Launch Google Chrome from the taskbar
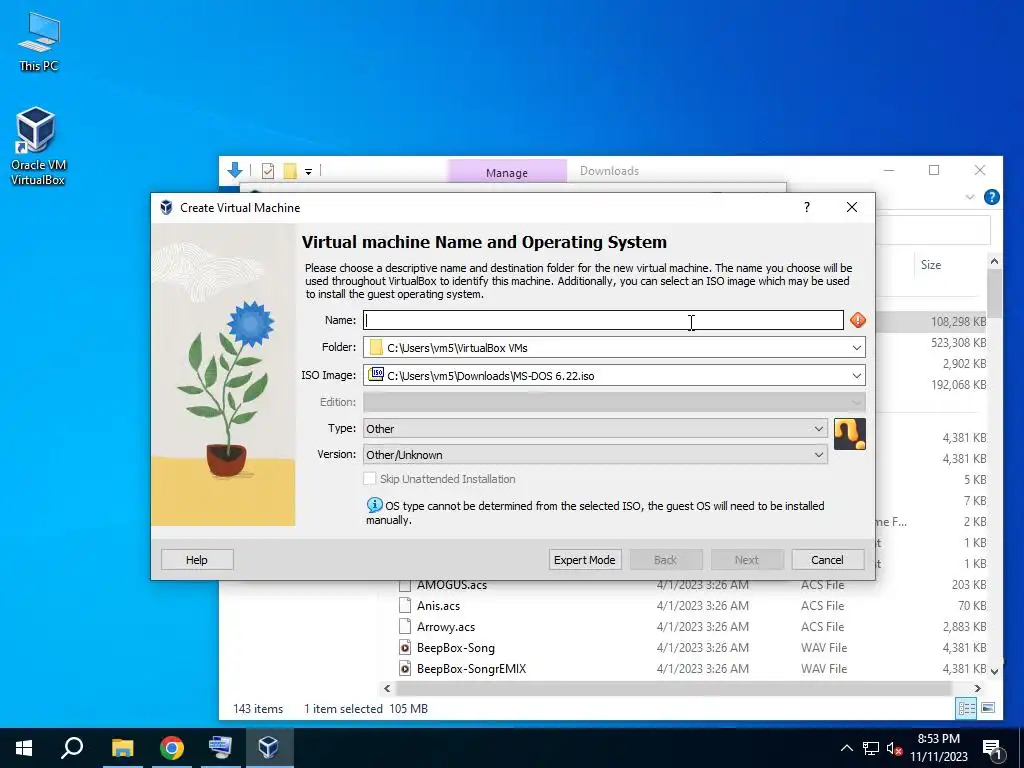Screen dimensions: 1024x768 pos(172,748)
